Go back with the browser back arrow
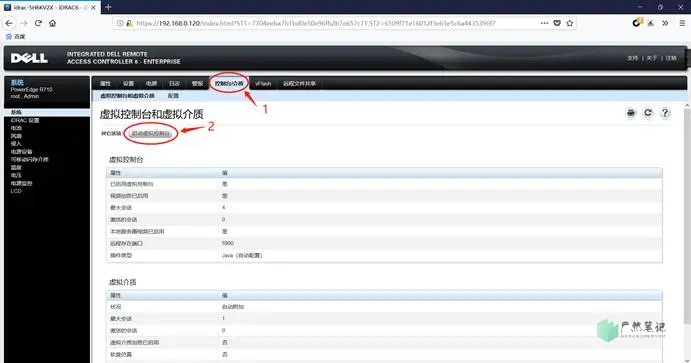Viewport: 691px width, 363px height. click(x=9, y=23)
